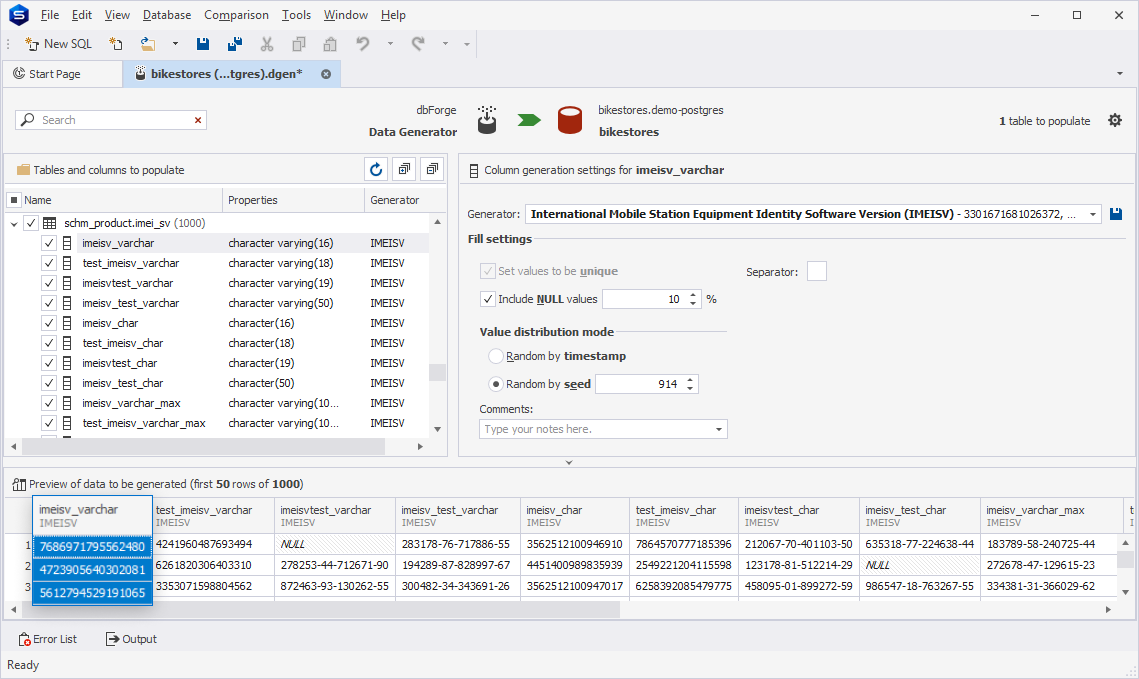Click the preview grid icon beside Preview label
Viewport: 1139px width, 679px height.
point(20,484)
